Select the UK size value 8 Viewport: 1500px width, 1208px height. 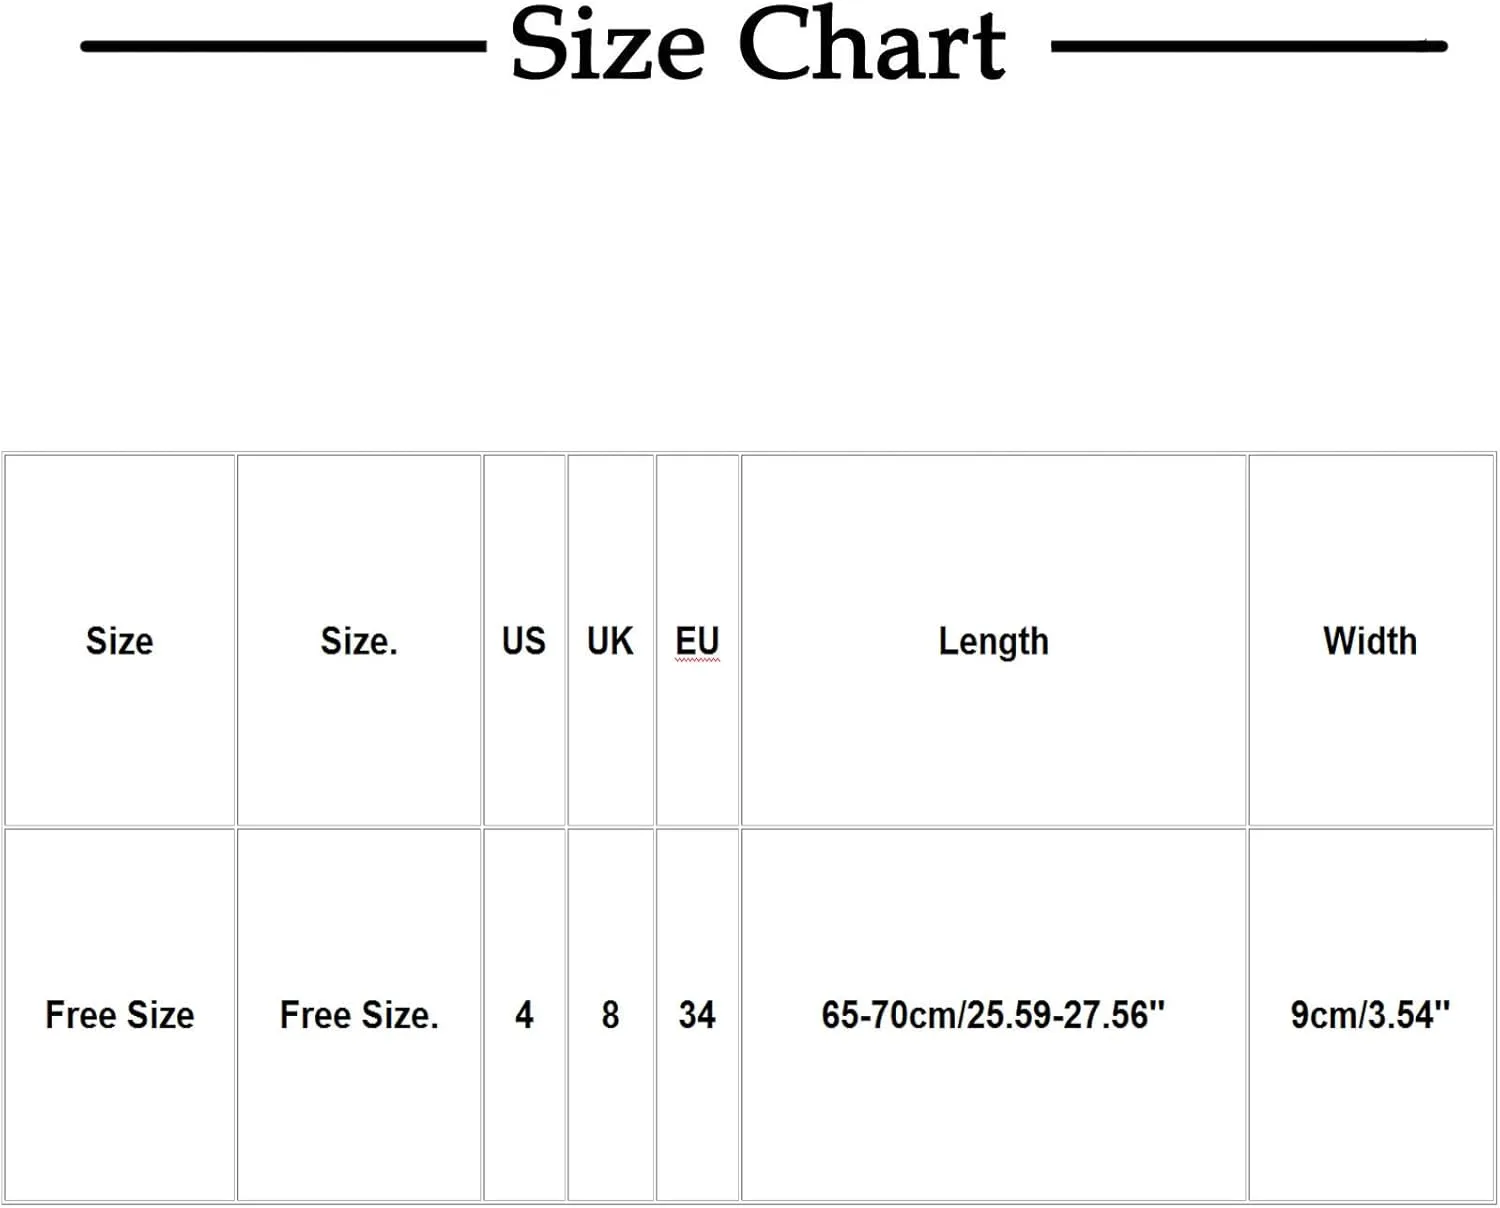[610, 1015]
